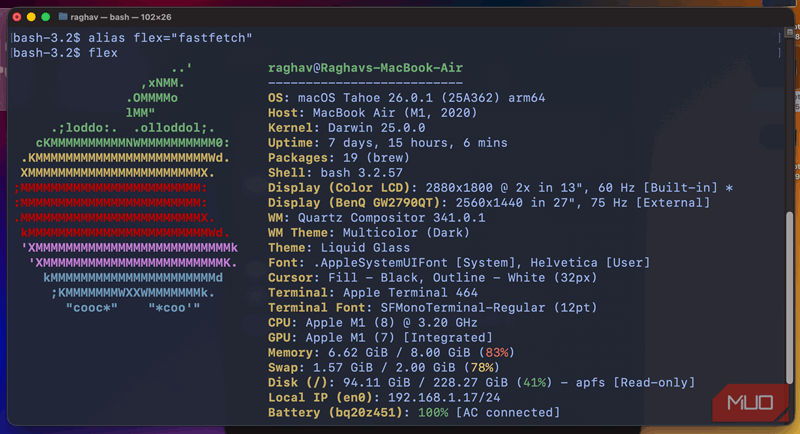Click the folder proxy icon in title bar
800x434 pixels.
click(x=64, y=17)
